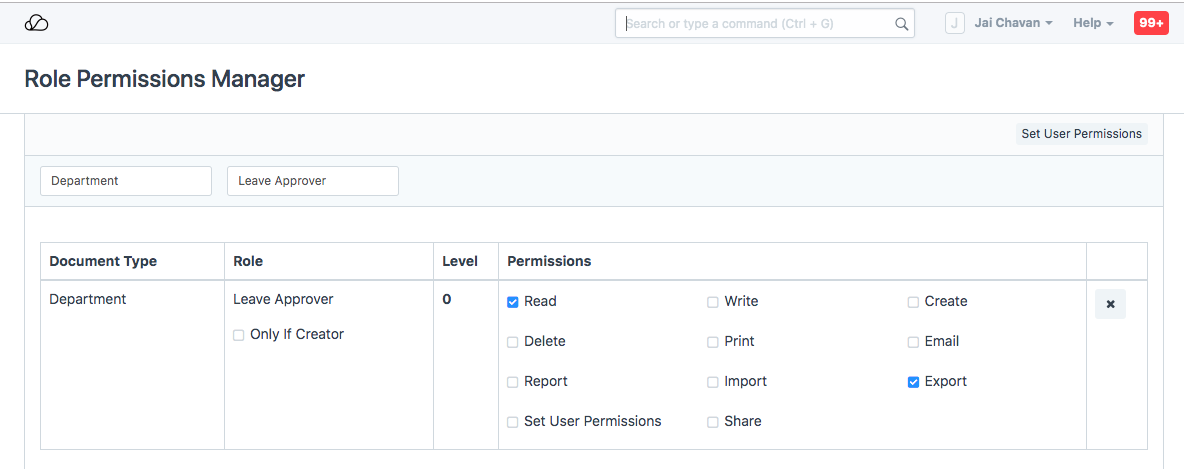Focus the search or command bar
The width and height of the screenshot is (1184, 469).
pos(755,24)
